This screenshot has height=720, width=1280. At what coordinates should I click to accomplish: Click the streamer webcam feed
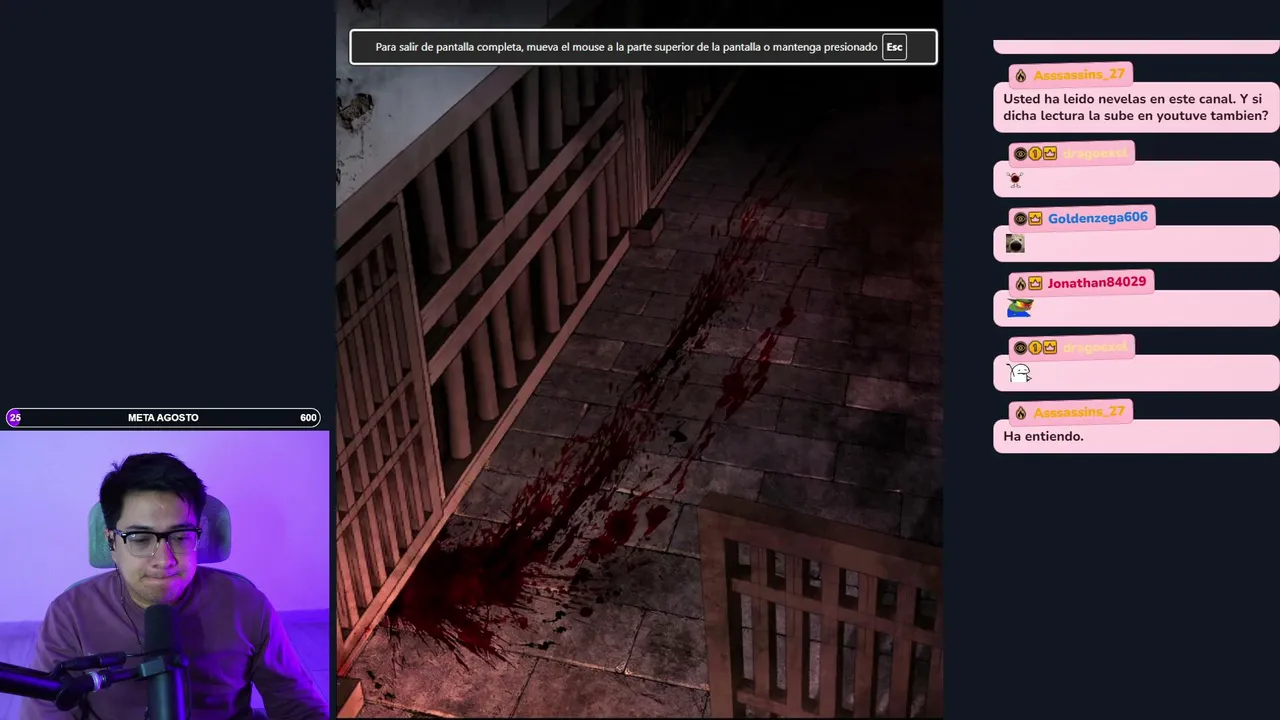point(164,575)
